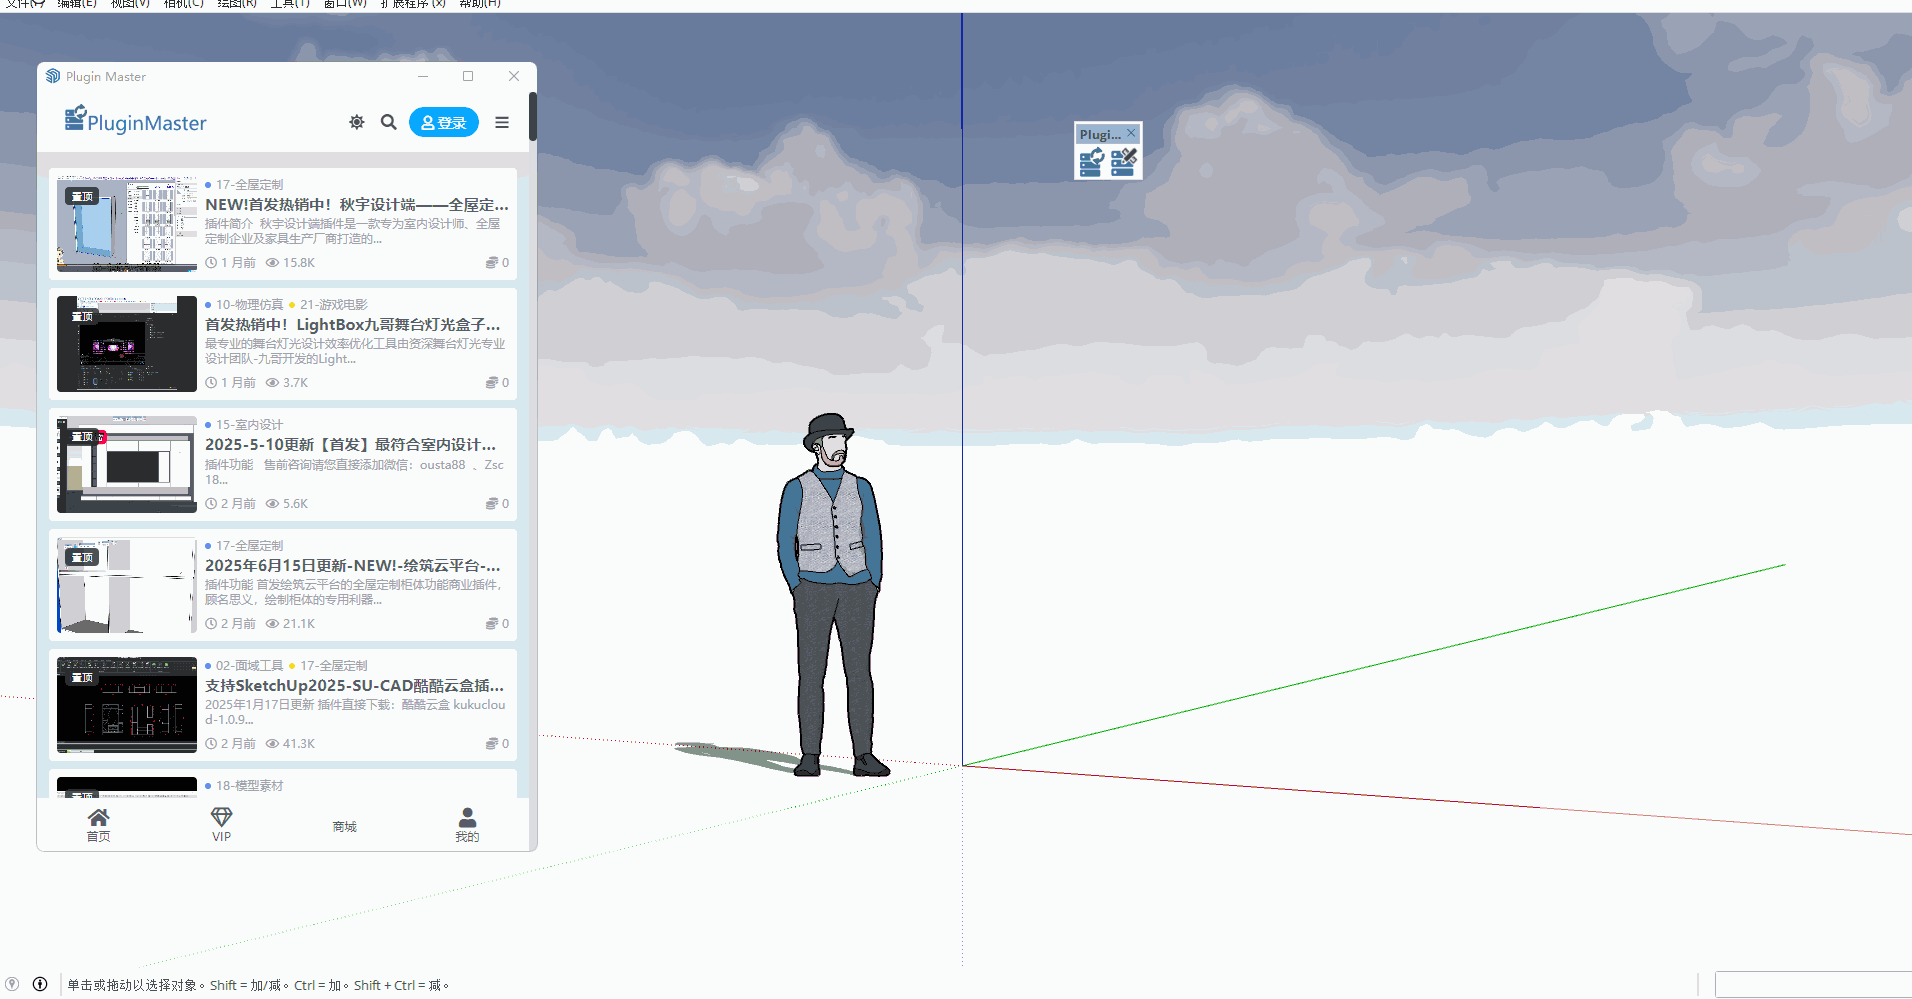Open the LightBox九哥舞台灯光 plugin article
This screenshot has width=1912, height=999.
coord(352,325)
